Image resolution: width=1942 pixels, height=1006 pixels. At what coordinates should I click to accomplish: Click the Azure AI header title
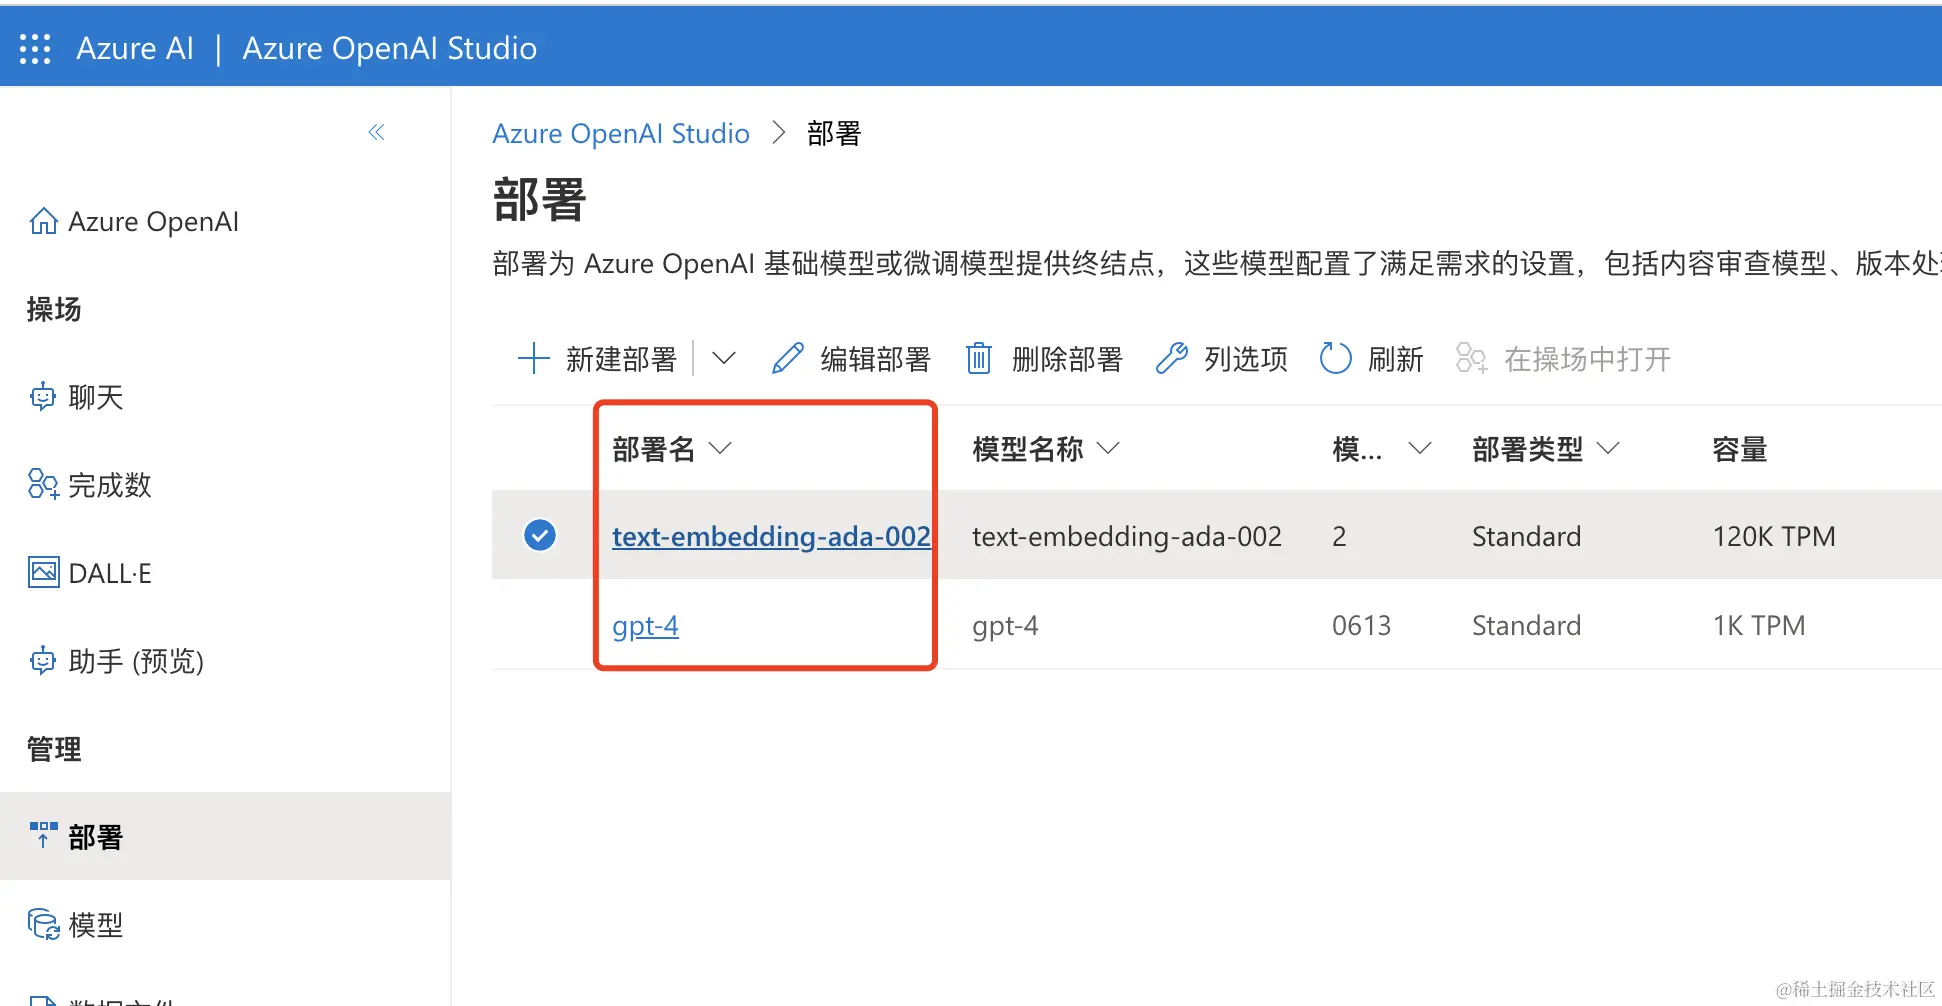(x=135, y=48)
